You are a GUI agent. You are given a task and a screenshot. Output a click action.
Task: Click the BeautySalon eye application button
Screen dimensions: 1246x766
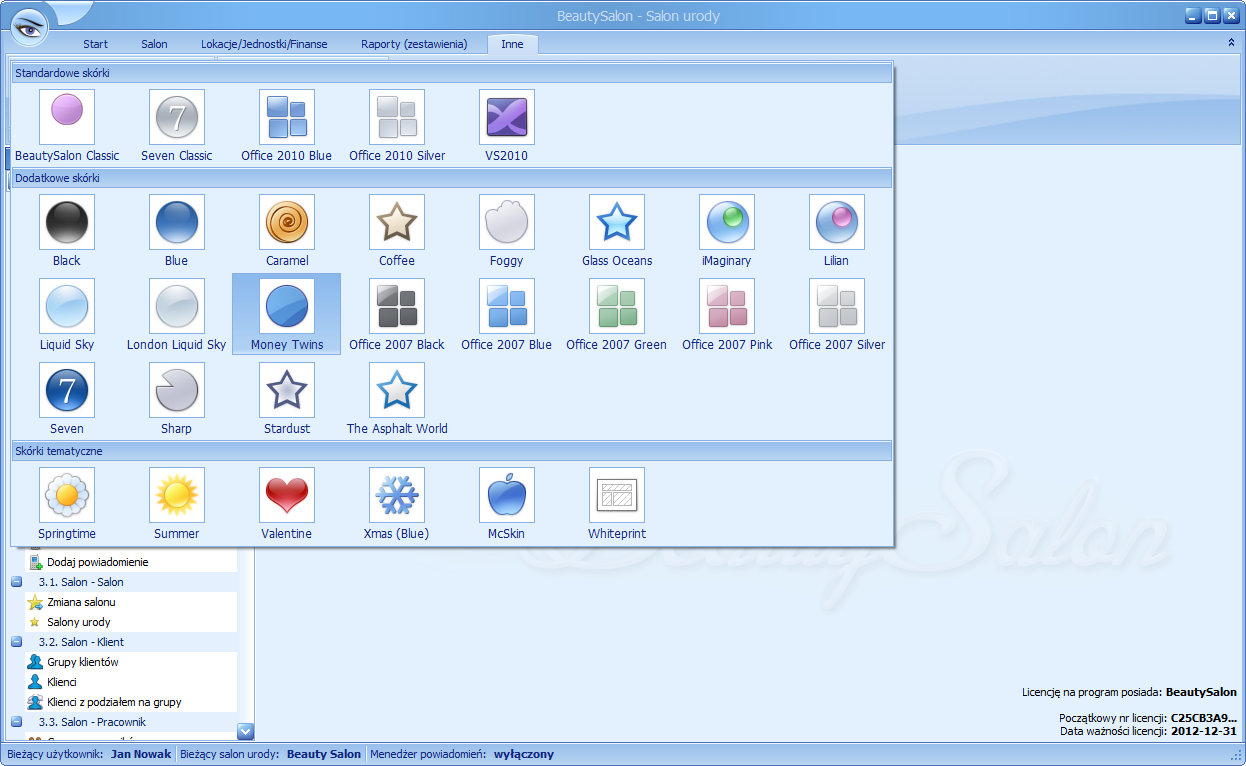pyautogui.click(x=29, y=27)
